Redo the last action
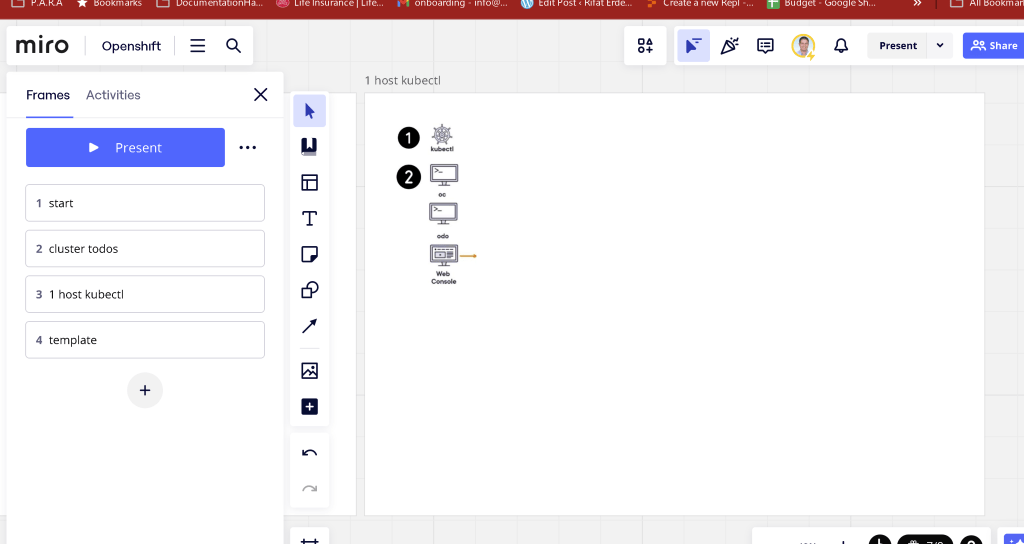 [310, 488]
